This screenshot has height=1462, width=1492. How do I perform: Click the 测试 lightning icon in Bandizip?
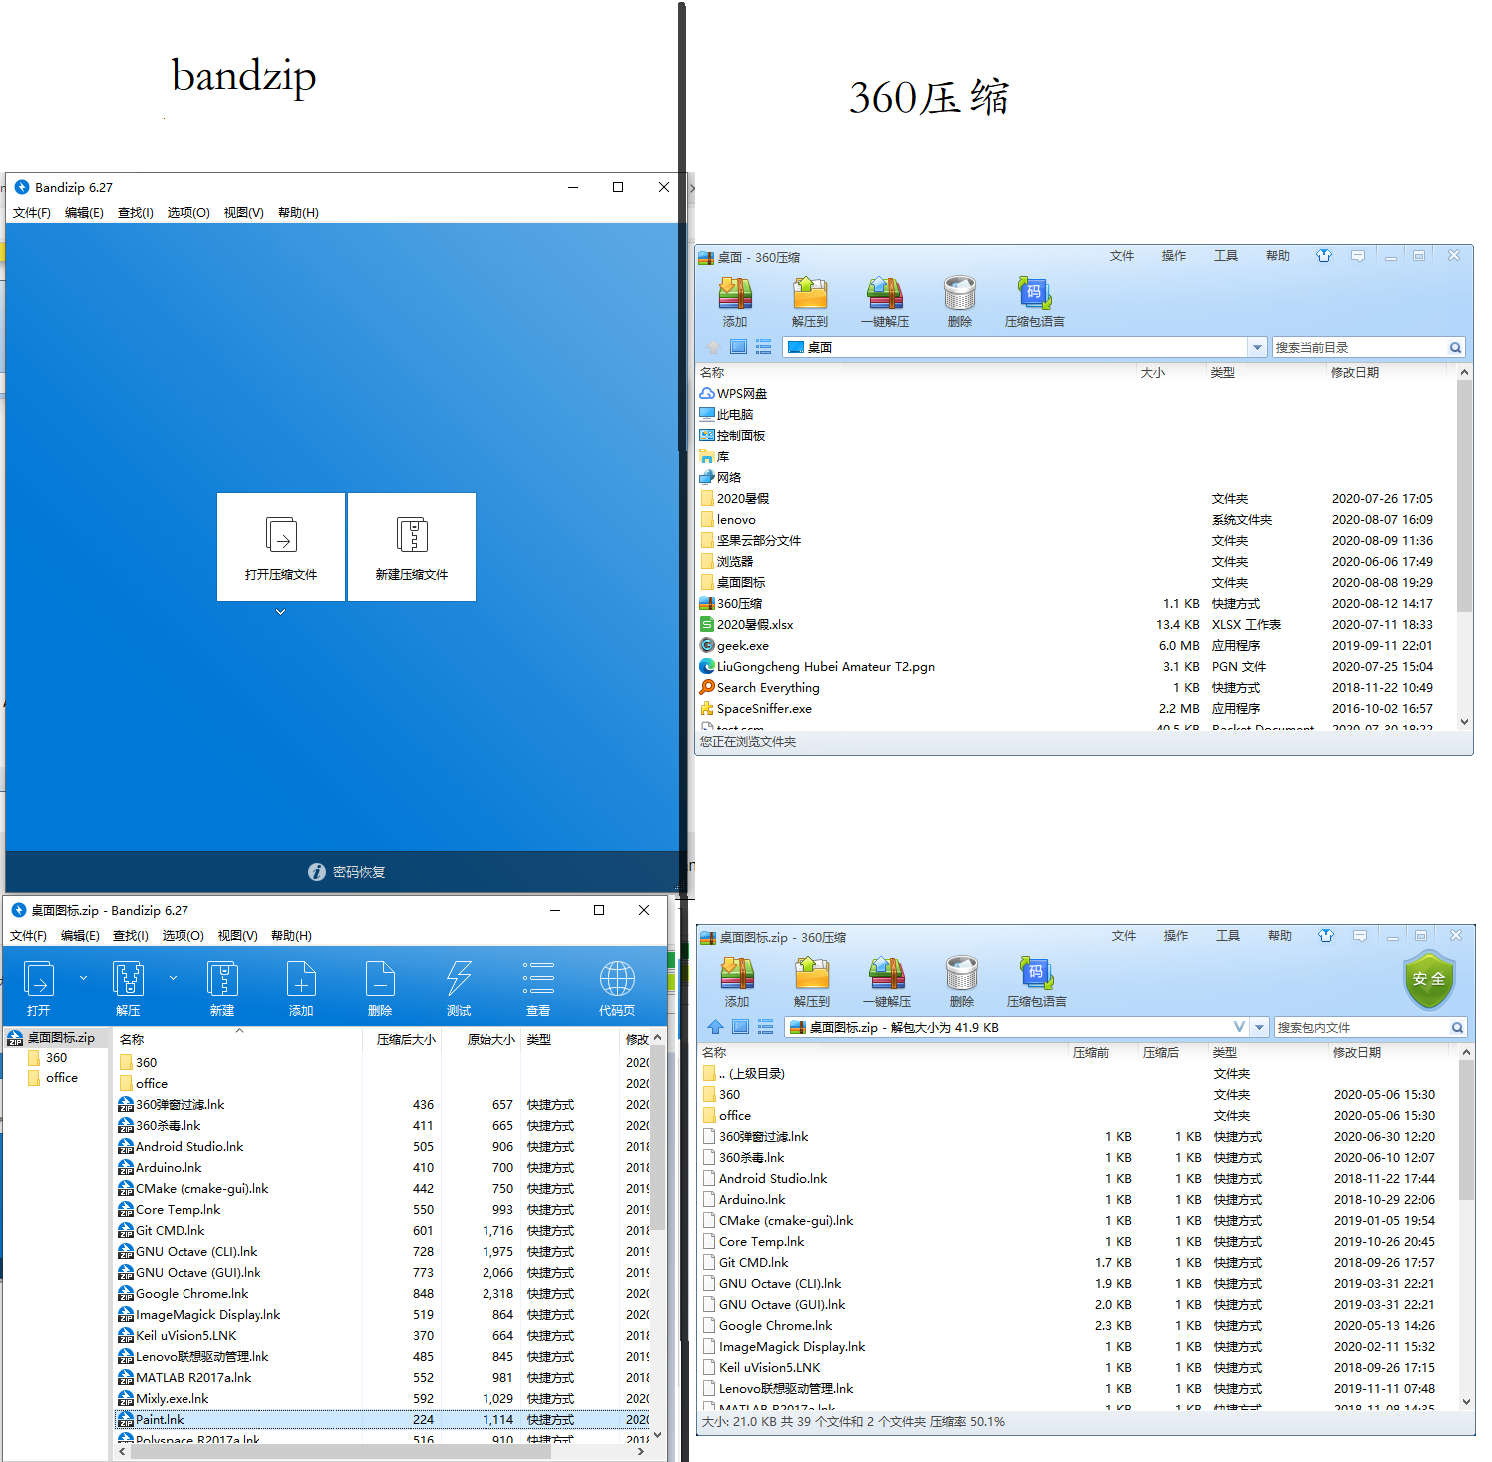(x=459, y=988)
